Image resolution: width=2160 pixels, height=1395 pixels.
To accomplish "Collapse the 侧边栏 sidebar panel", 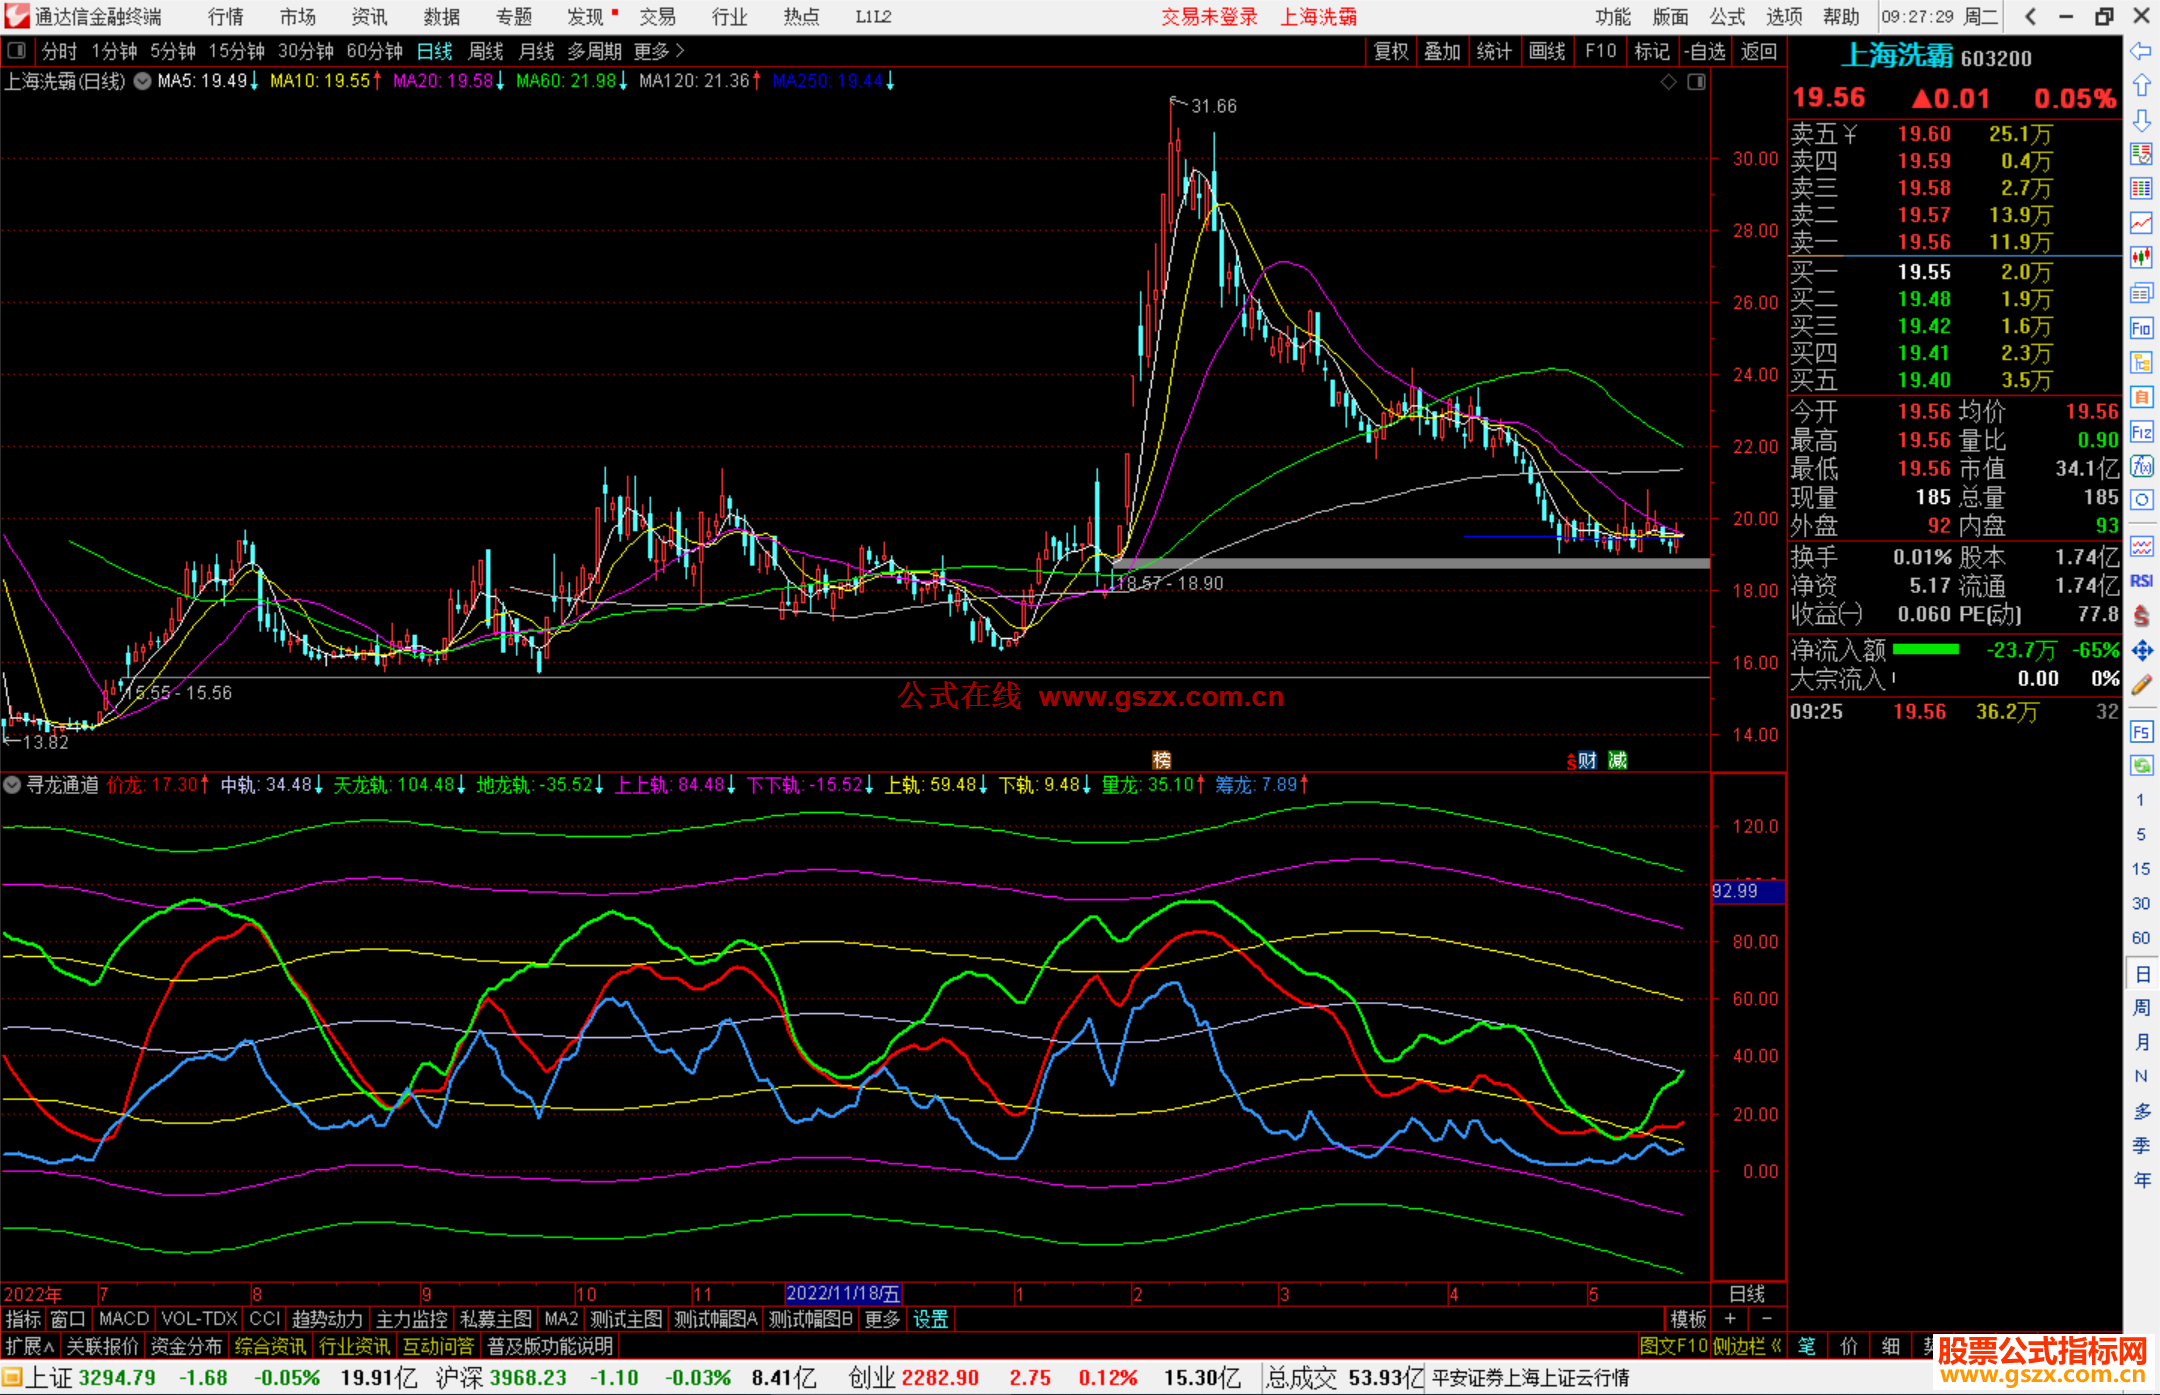I will point(1748,1346).
